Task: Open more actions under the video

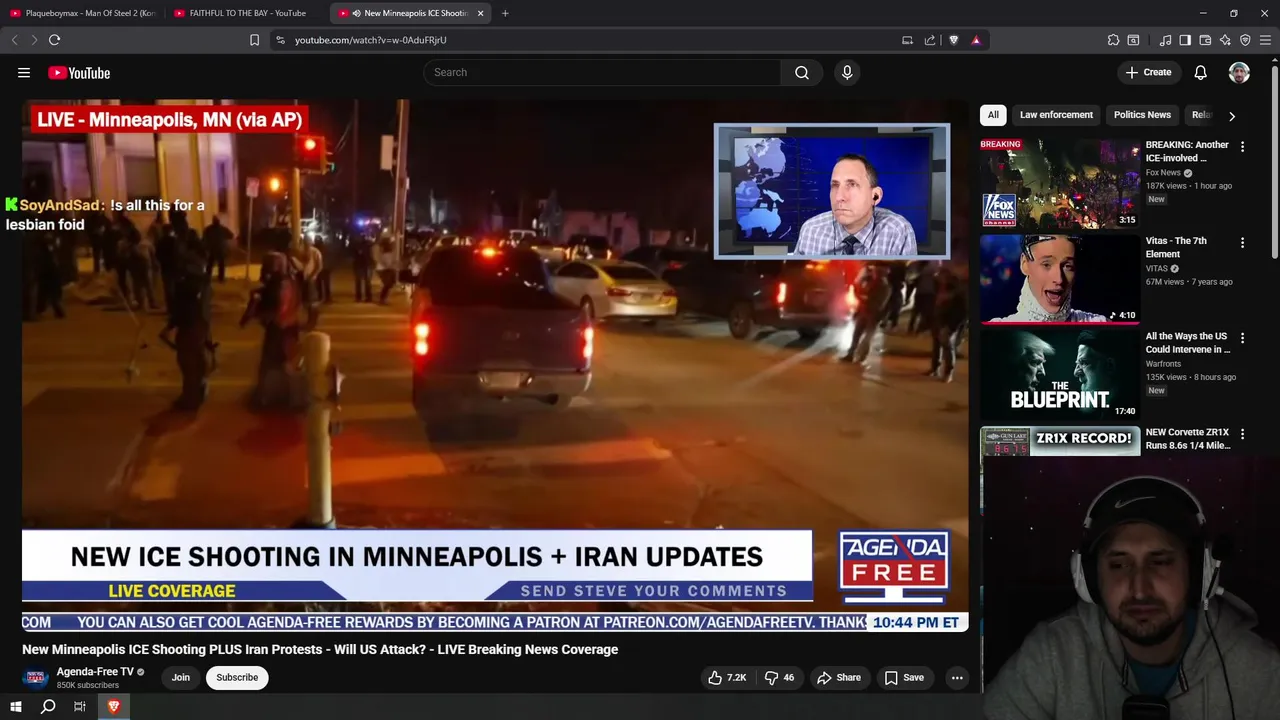Action: click(x=957, y=677)
